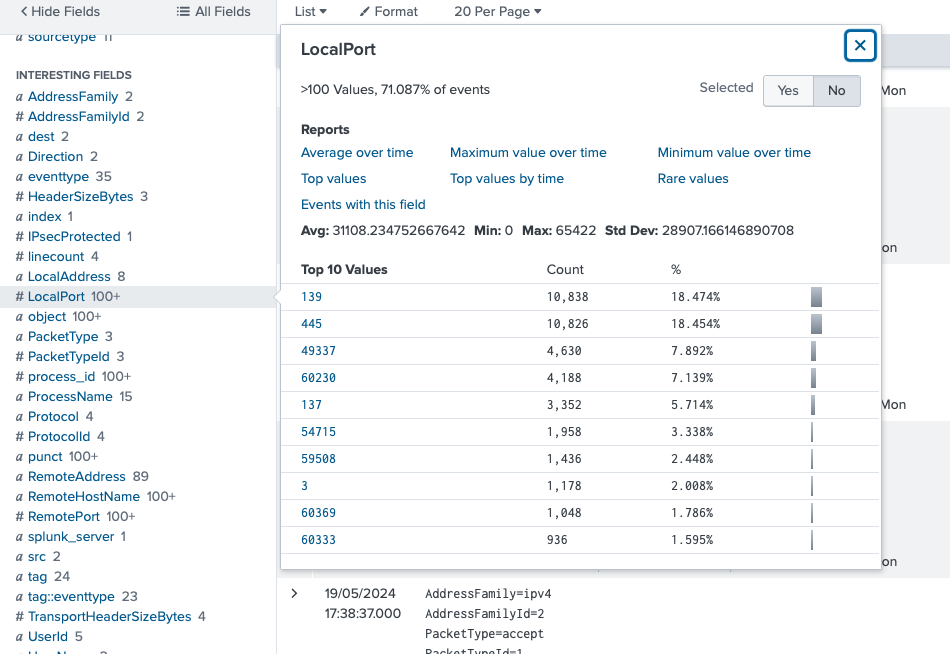The image size is (950, 654).
Task: Filter by LocalPort value 60230
Action: coord(318,378)
